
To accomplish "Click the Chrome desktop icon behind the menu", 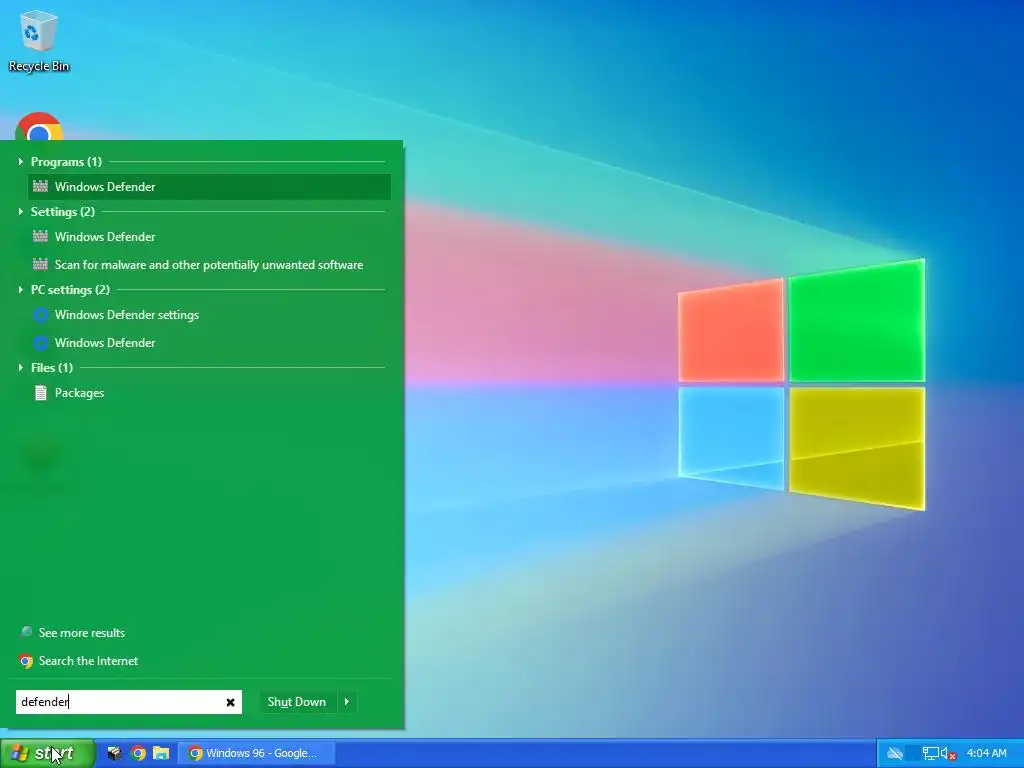I will click(x=39, y=127).
